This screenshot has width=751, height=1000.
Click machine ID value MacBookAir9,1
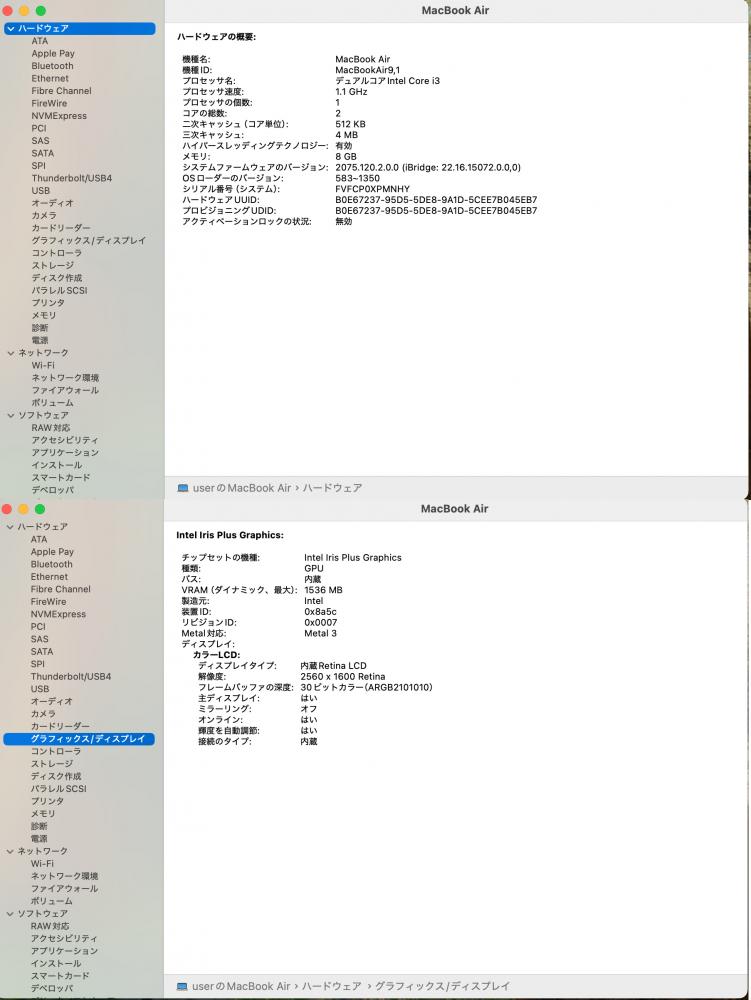[368, 70]
